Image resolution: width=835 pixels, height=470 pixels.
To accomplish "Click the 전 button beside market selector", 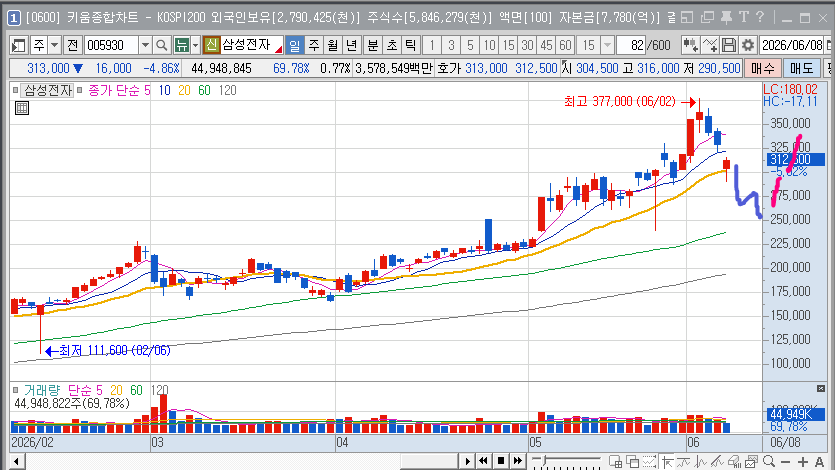I will [x=72, y=45].
